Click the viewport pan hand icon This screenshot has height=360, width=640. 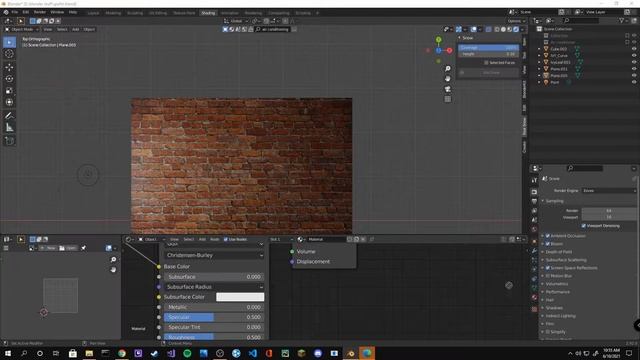(448, 78)
